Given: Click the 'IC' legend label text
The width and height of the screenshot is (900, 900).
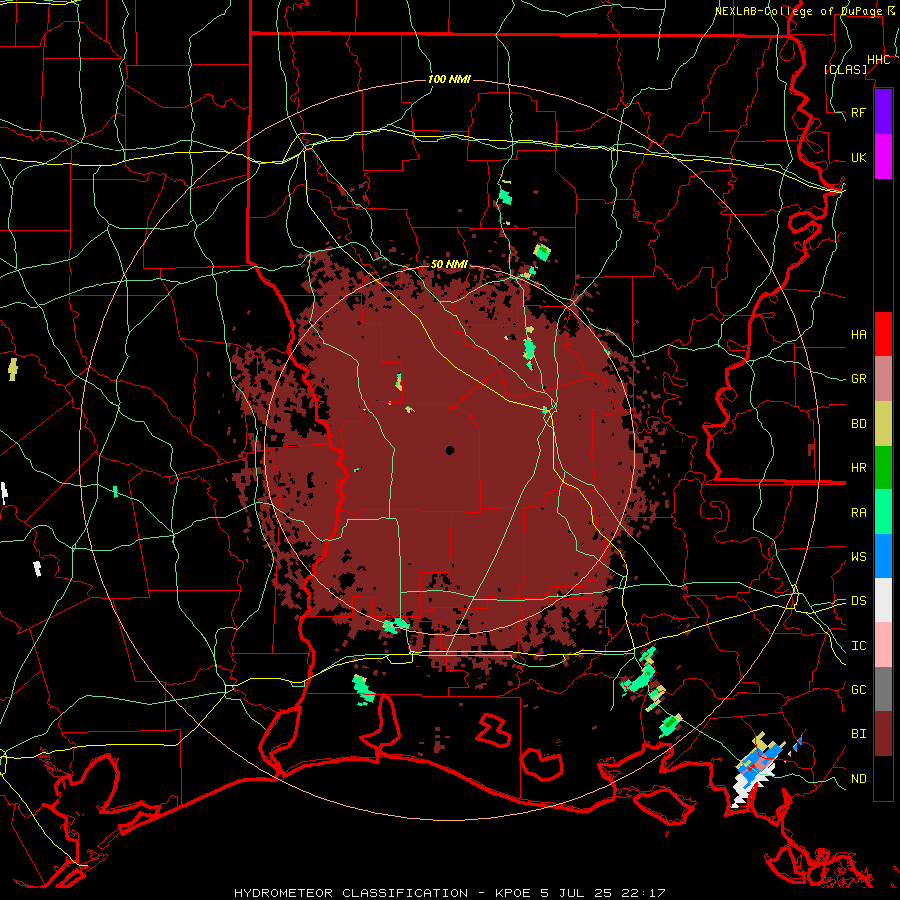Looking at the screenshot, I should point(858,646).
